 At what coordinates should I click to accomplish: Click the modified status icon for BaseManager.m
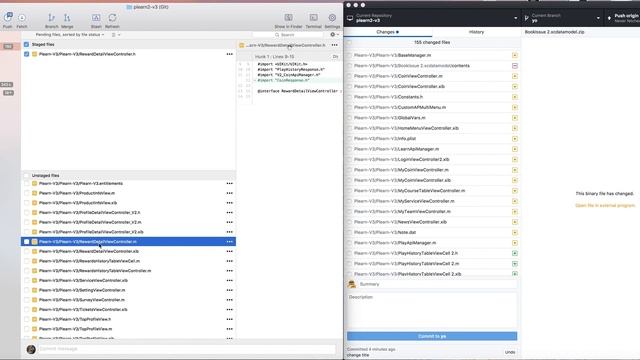click(x=515, y=55)
